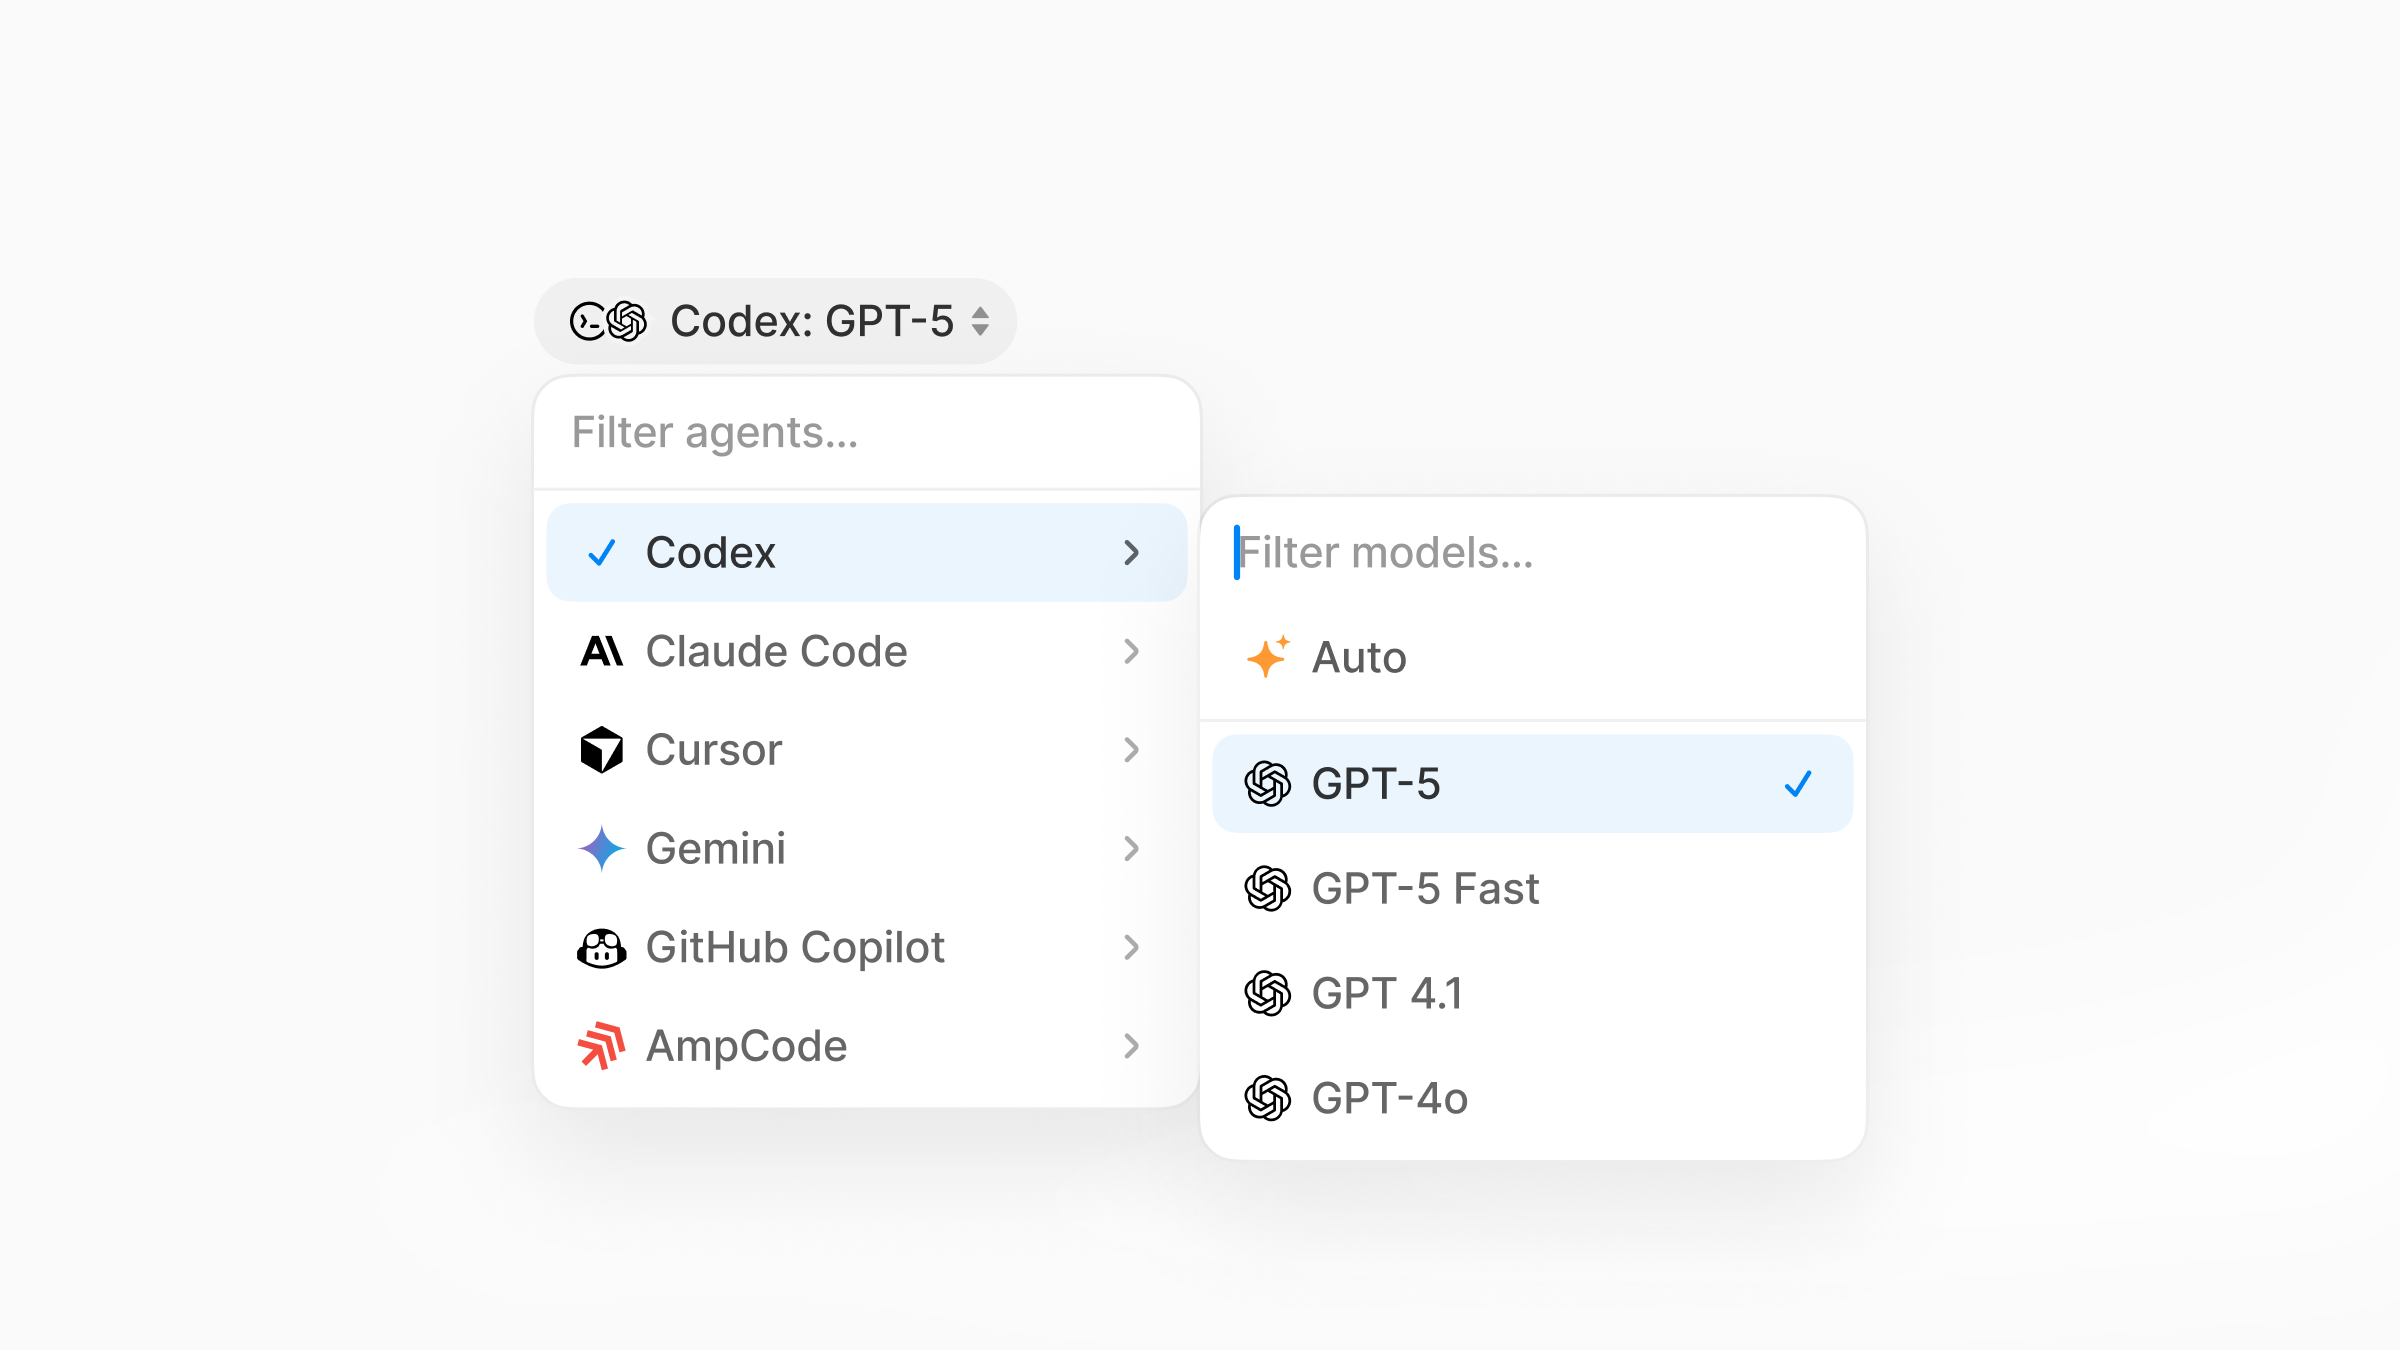
Task: Click the Gemini sparkle icon
Action: click(x=603, y=848)
